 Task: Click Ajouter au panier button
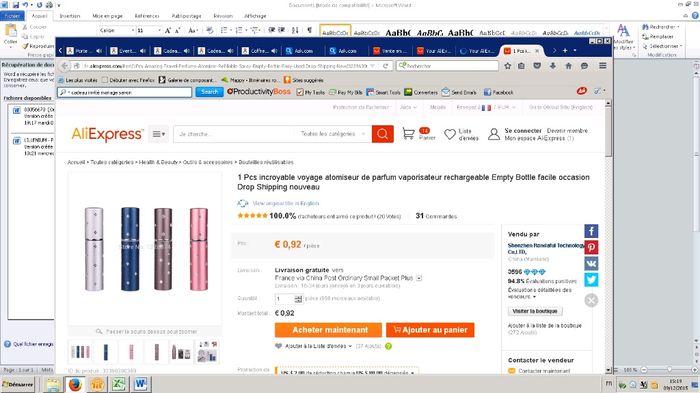[x=430, y=330]
